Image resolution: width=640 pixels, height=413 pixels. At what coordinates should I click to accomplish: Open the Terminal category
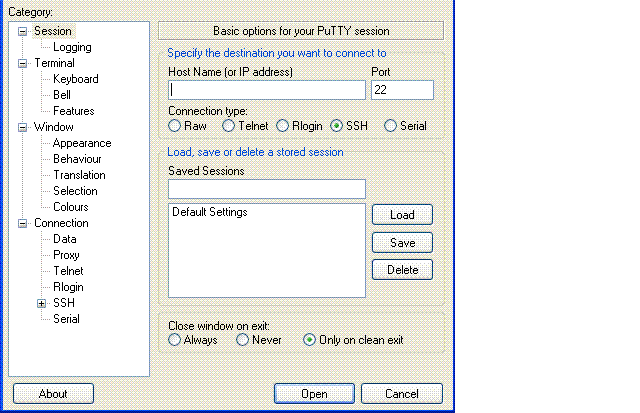click(54, 63)
